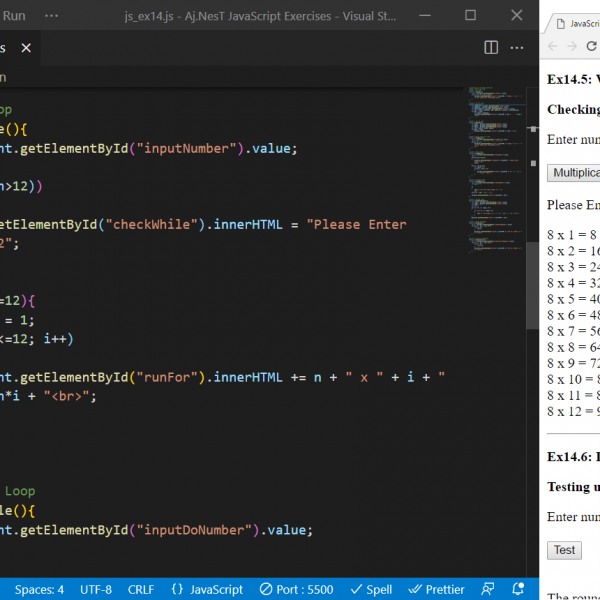The width and height of the screenshot is (600, 600).
Task: Toggle the Spell checker in status bar
Action: click(370, 589)
